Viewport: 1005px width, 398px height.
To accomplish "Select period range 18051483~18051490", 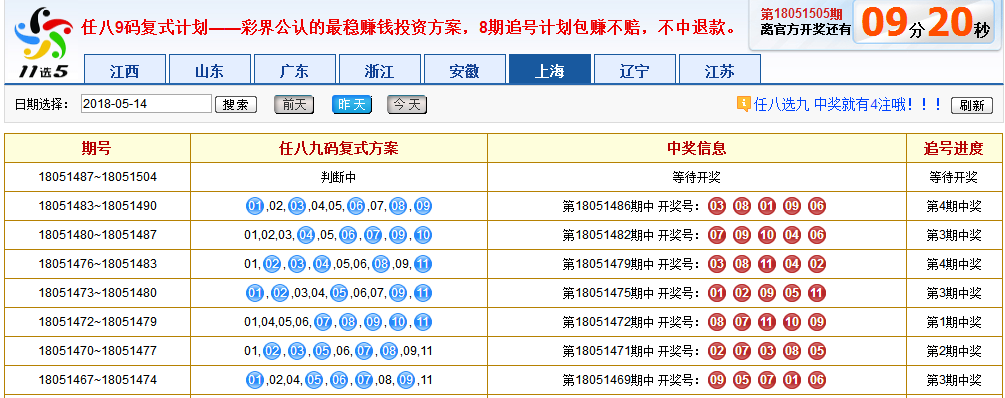I will click(97, 206).
